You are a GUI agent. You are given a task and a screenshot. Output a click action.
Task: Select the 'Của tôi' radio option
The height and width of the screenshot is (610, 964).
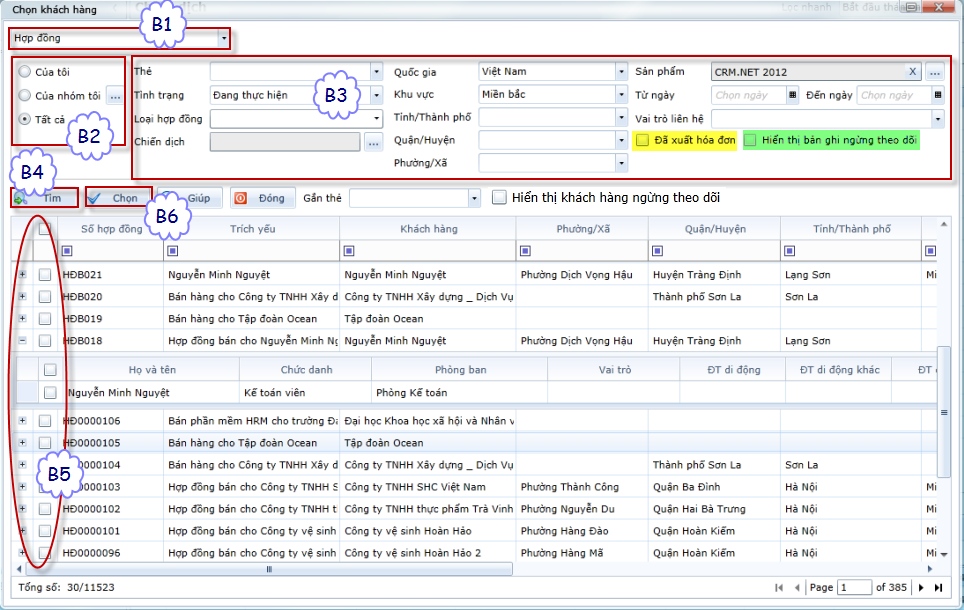pos(25,72)
